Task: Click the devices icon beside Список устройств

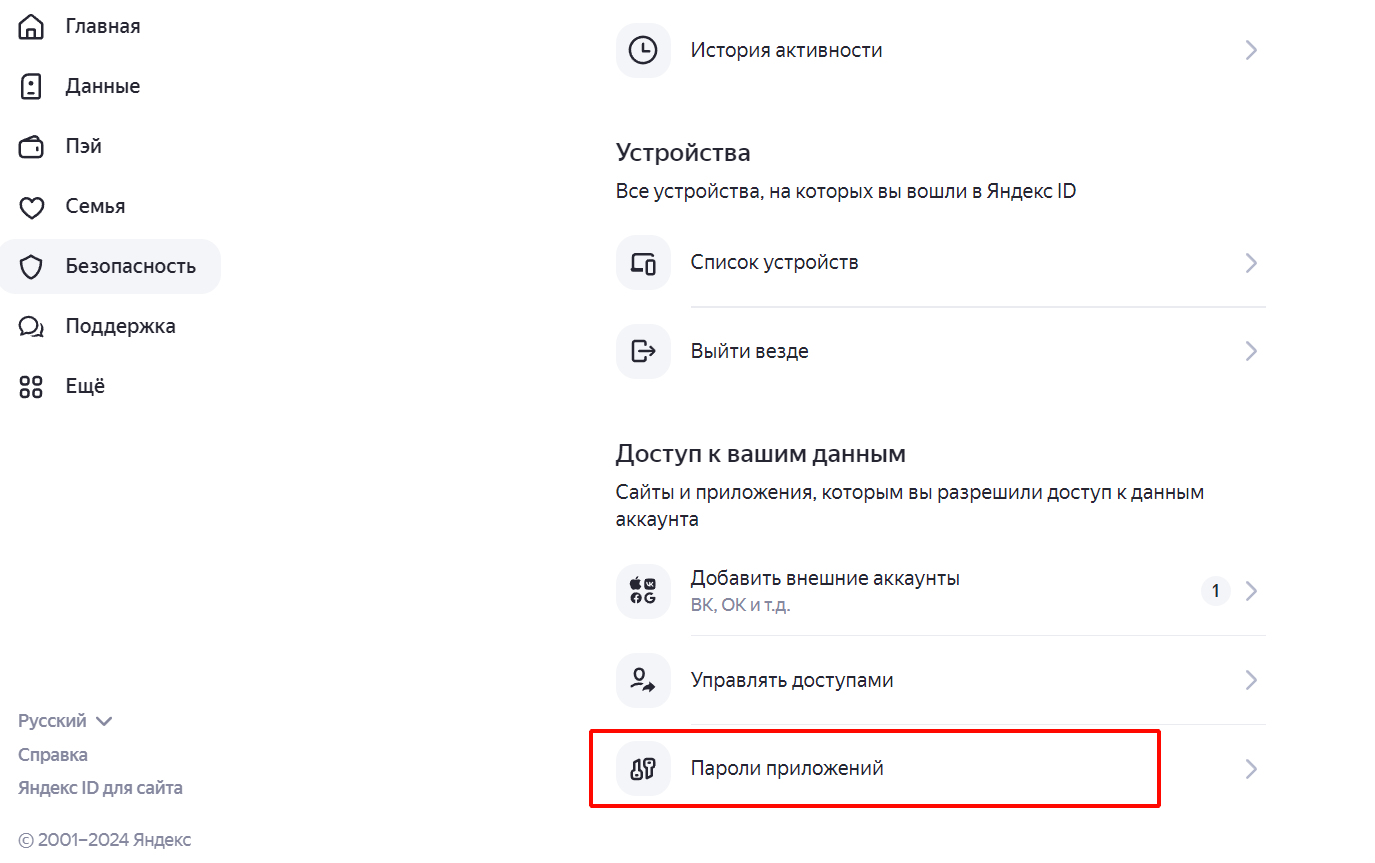Action: (x=643, y=263)
